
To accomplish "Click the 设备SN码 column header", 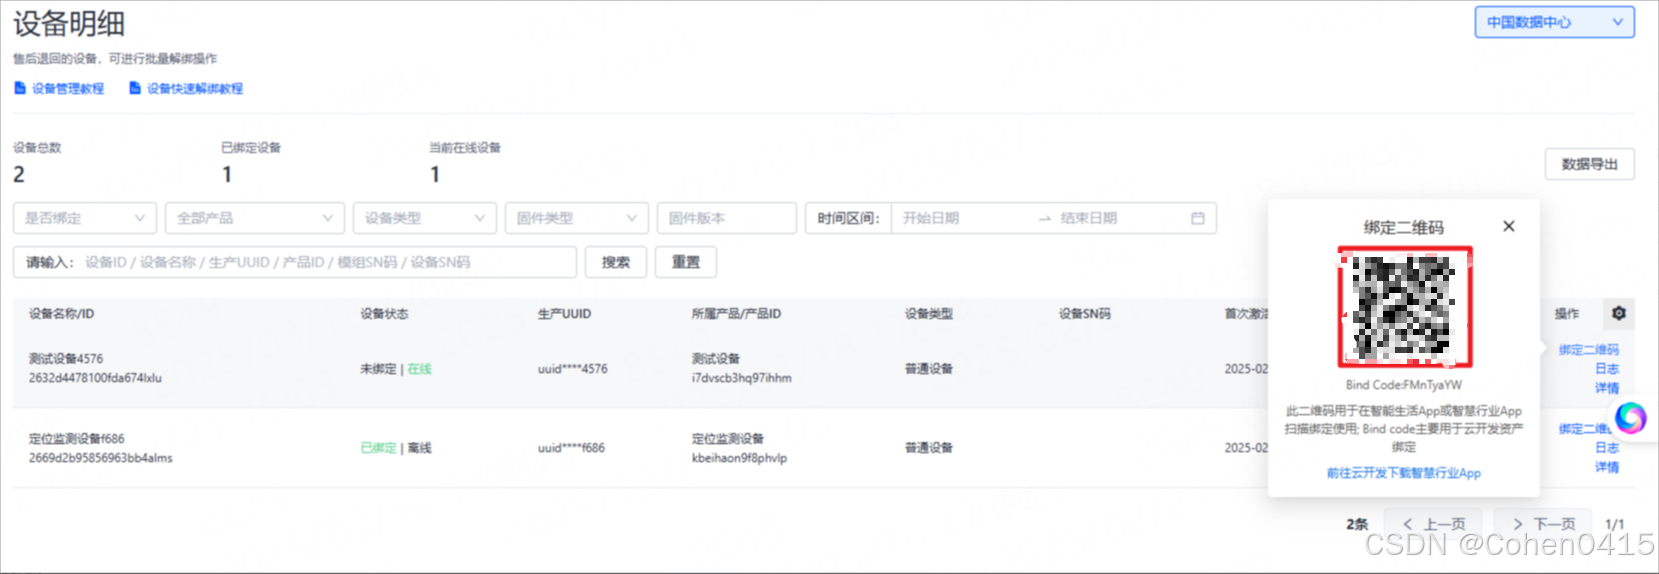I will [x=1084, y=314].
